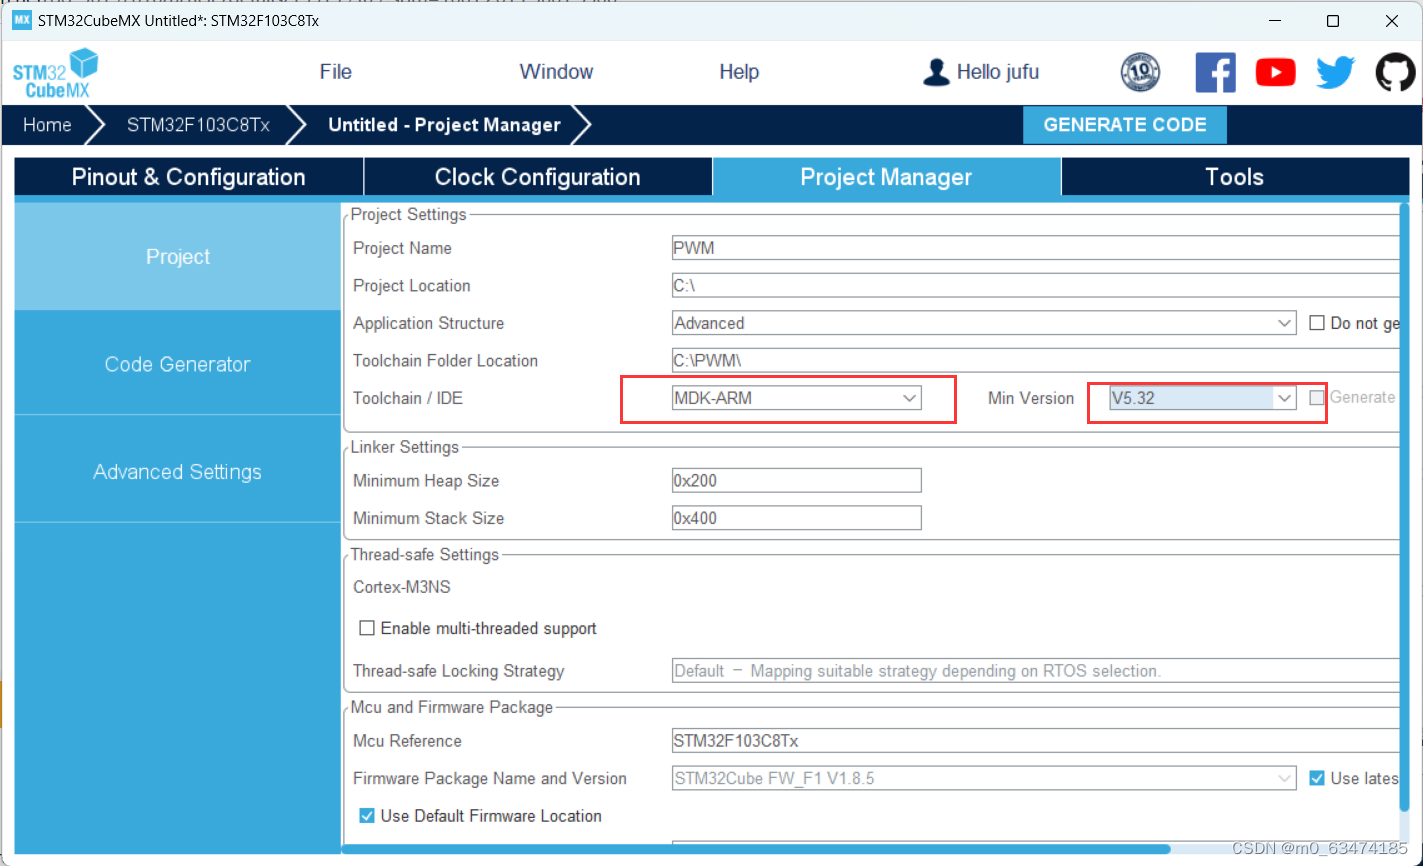Open the File menu
Screen dimensions: 1423x866
tap(336, 72)
